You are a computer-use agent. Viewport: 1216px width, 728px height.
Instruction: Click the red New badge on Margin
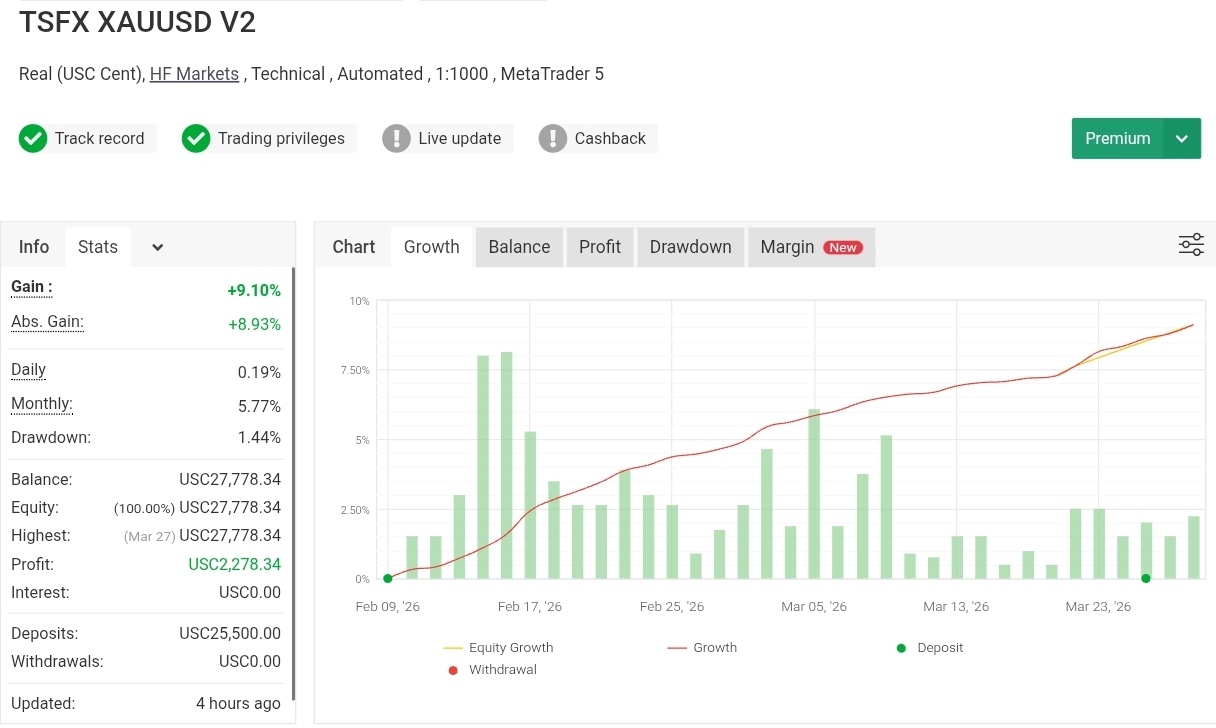[843, 247]
